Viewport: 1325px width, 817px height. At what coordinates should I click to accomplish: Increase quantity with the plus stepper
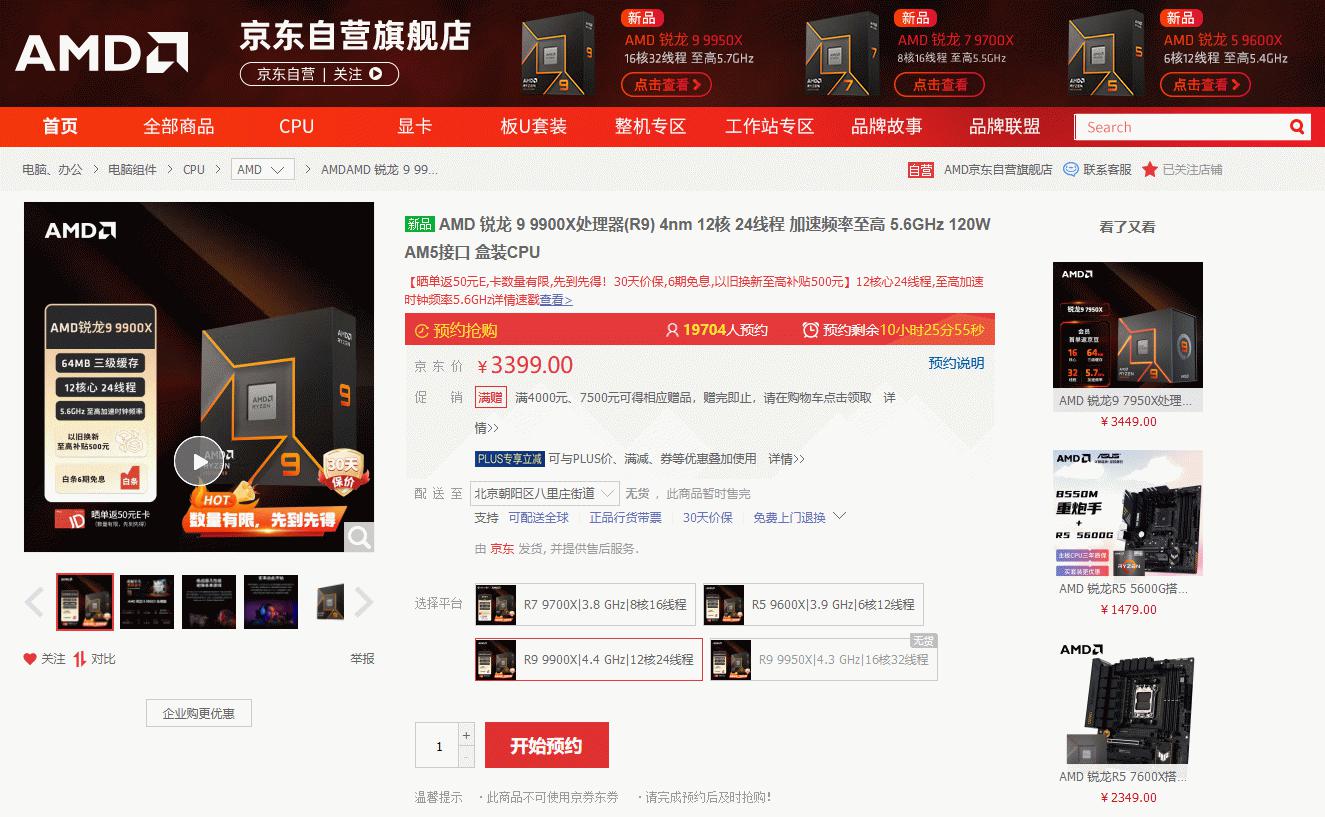pyautogui.click(x=466, y=735)
